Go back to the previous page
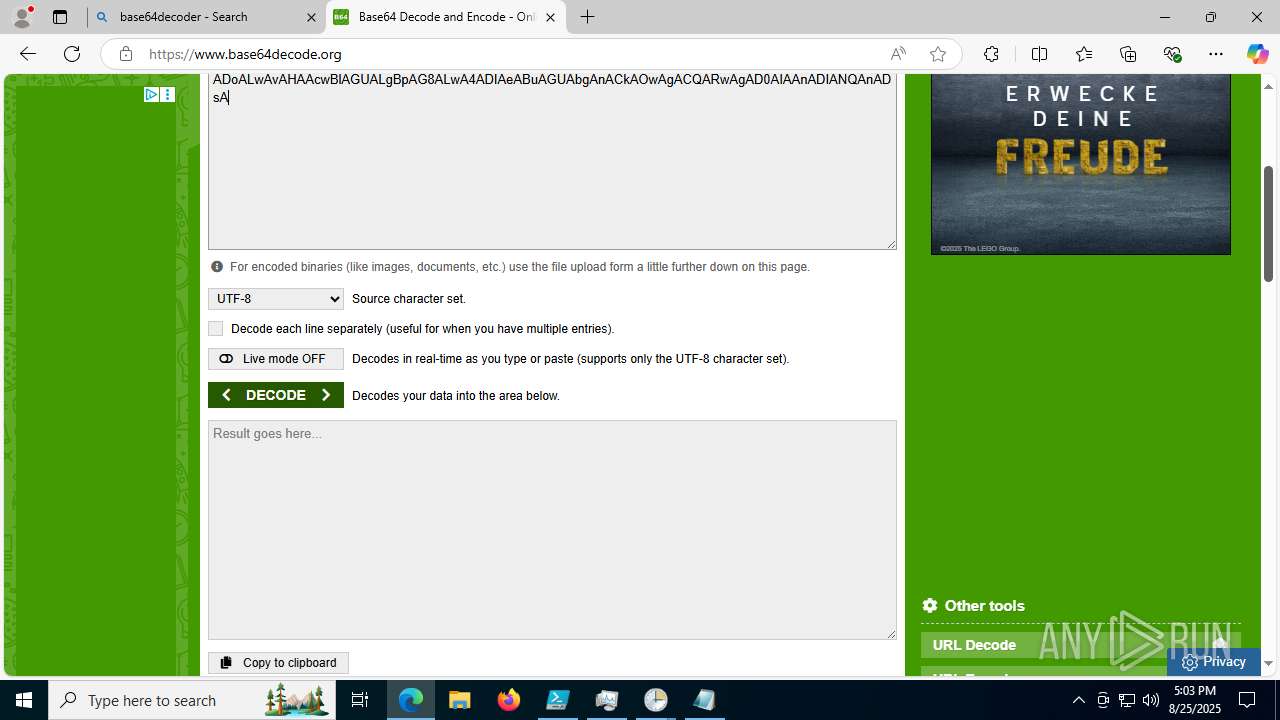Image resolution: width=1280 pixels, height=720 pixels. point(28,54)
